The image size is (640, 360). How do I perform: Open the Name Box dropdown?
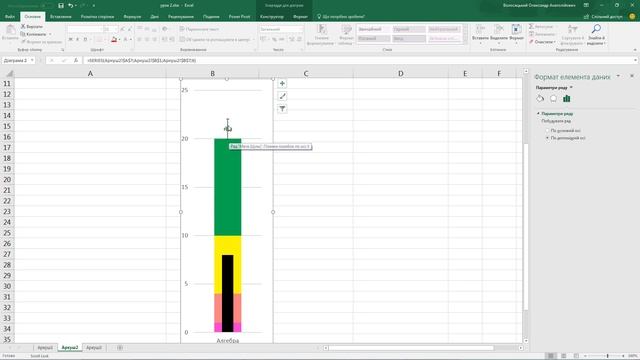tap(32, 60)
